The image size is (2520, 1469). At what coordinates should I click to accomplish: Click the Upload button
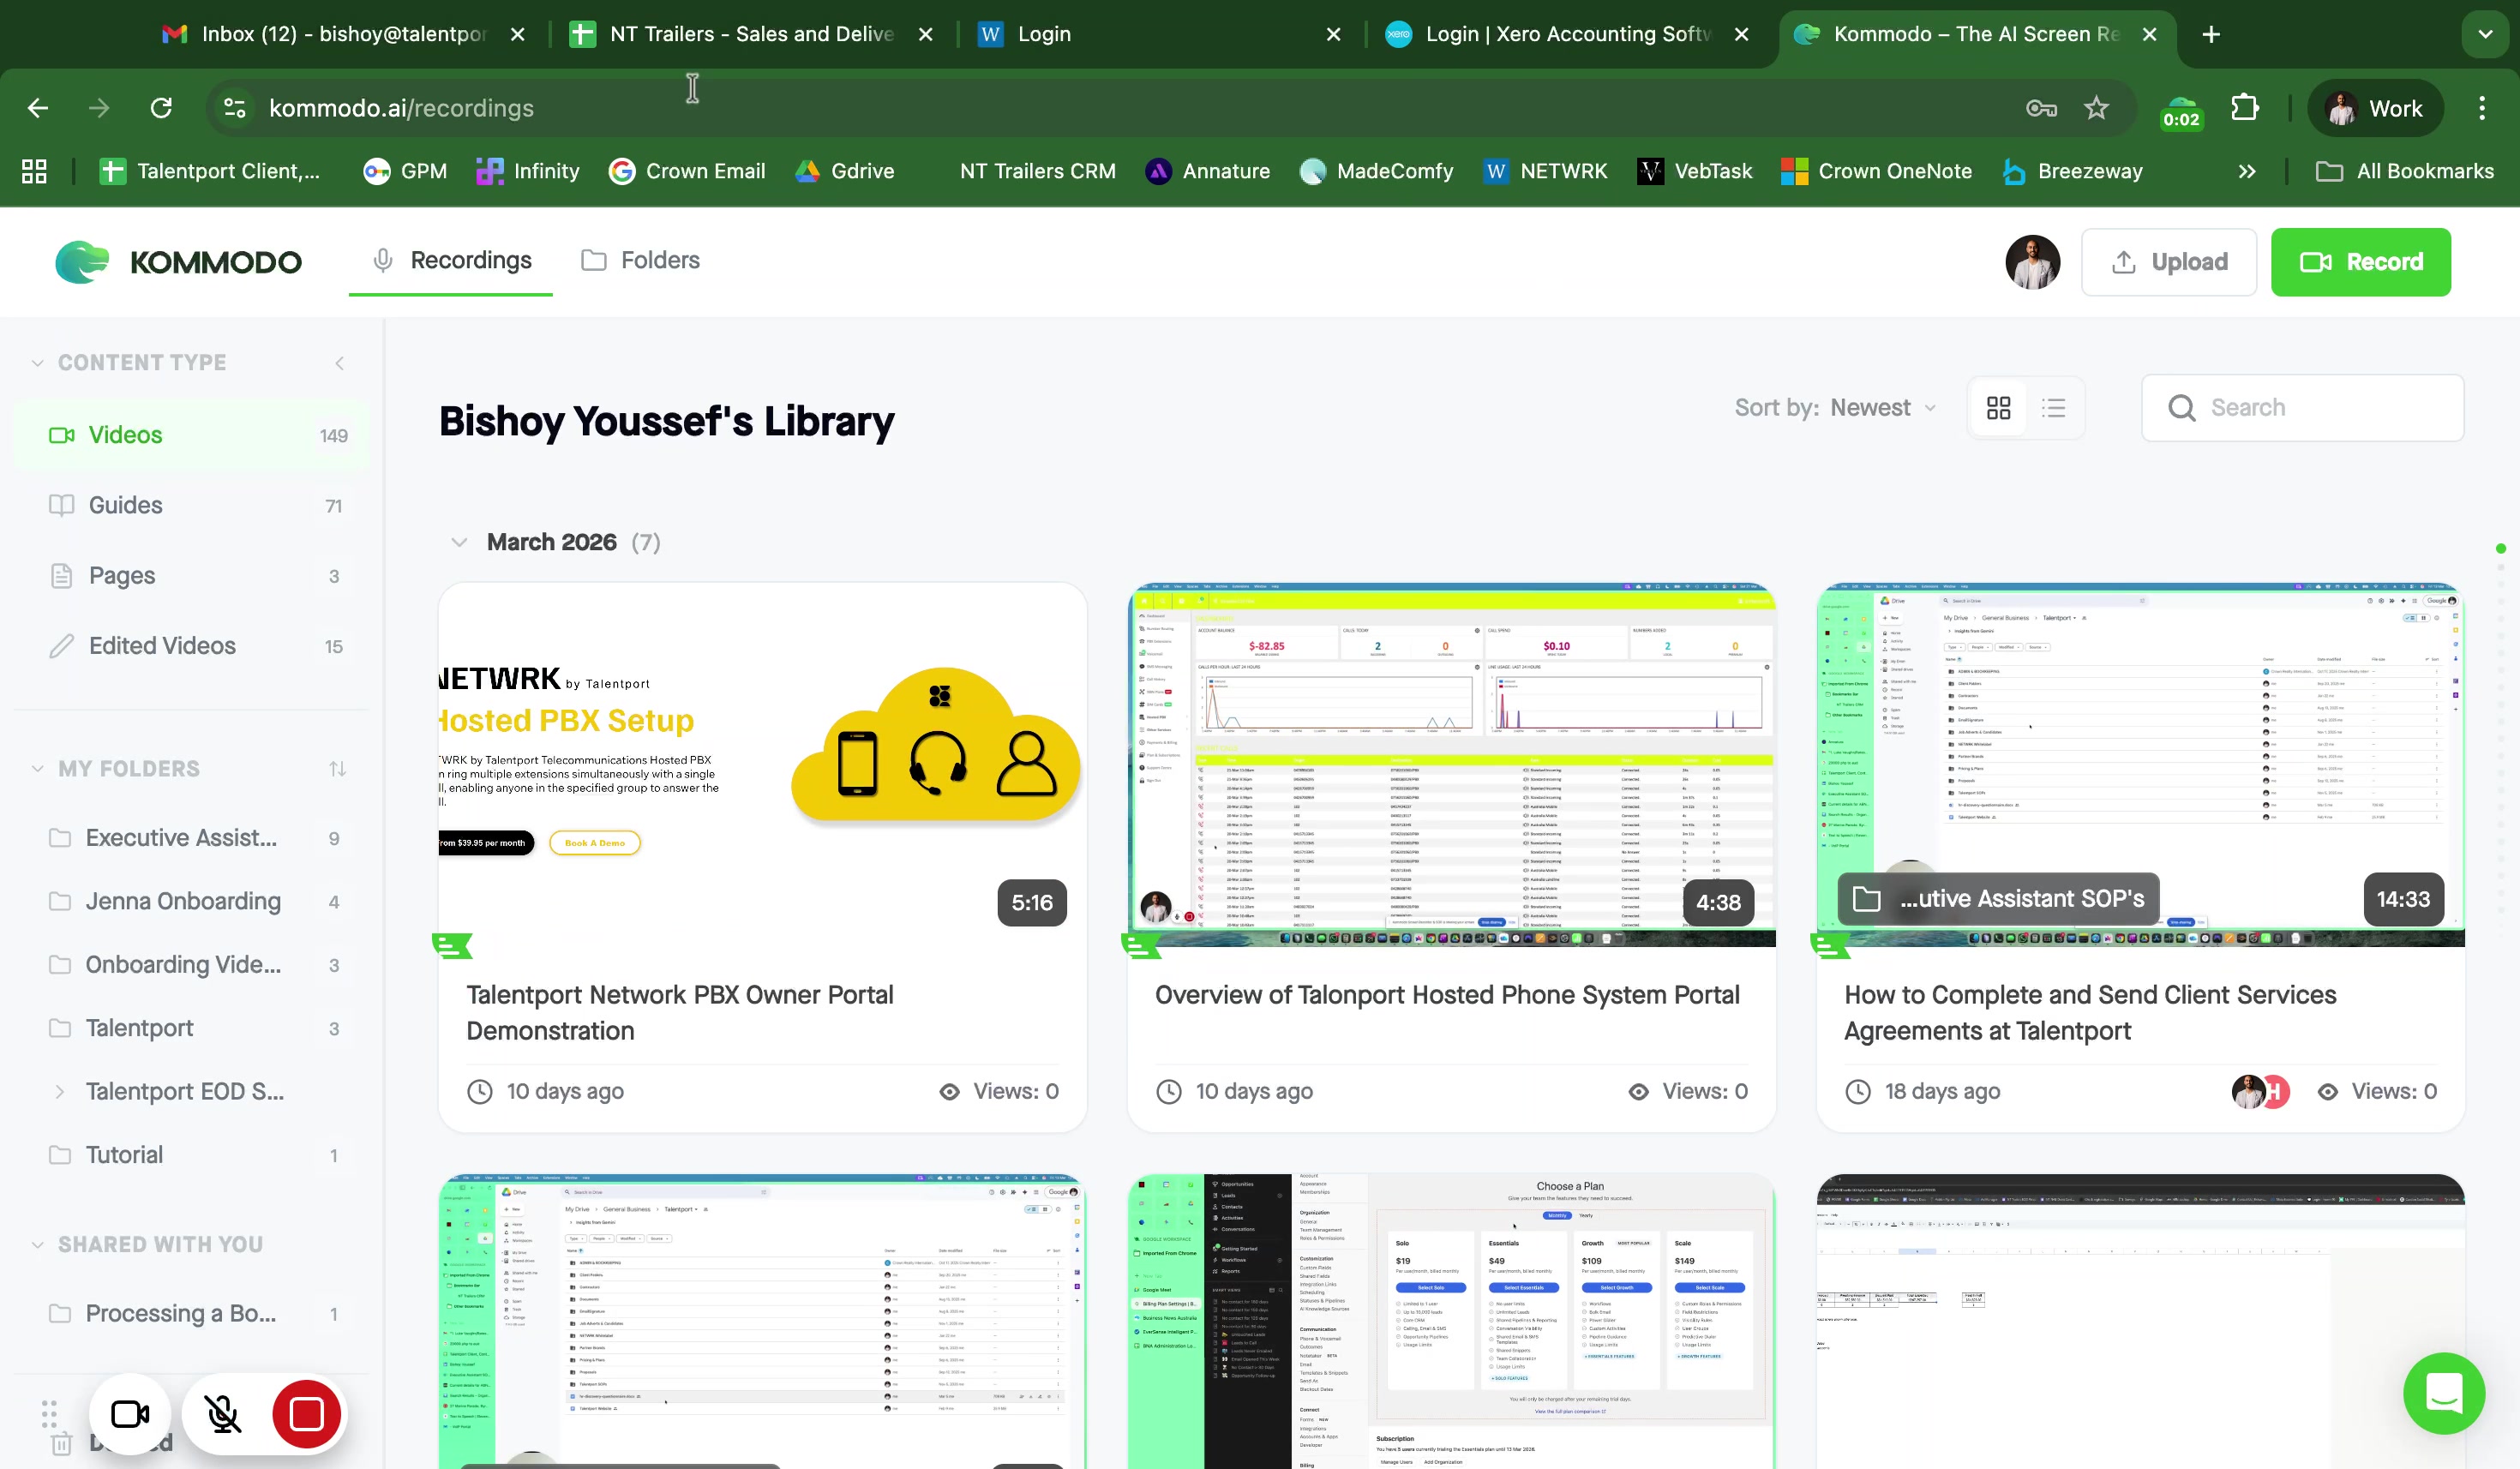point(2168,262)
